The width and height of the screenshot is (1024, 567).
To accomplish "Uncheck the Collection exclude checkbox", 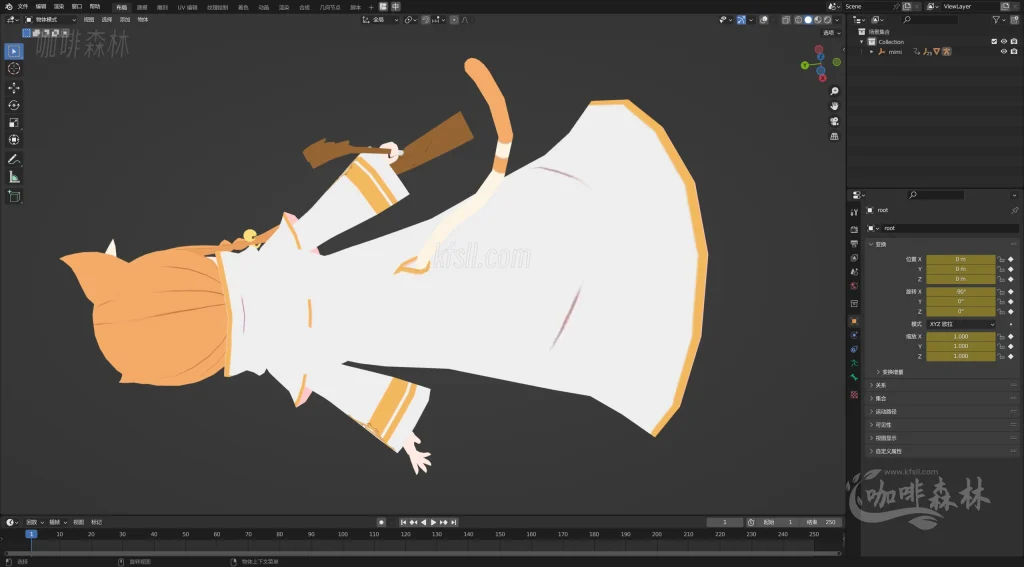I will click(x=995, y=42).
